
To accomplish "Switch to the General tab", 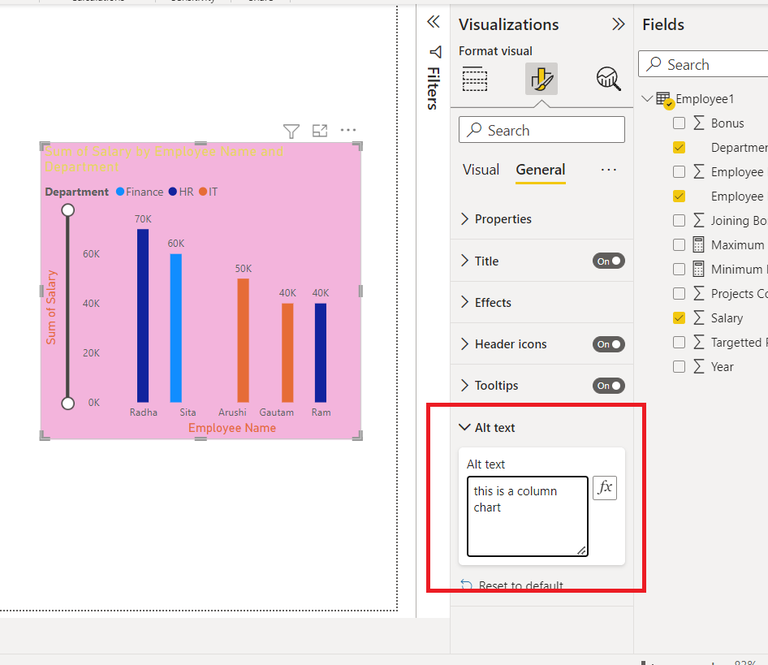I will click(x=540, y=170).
